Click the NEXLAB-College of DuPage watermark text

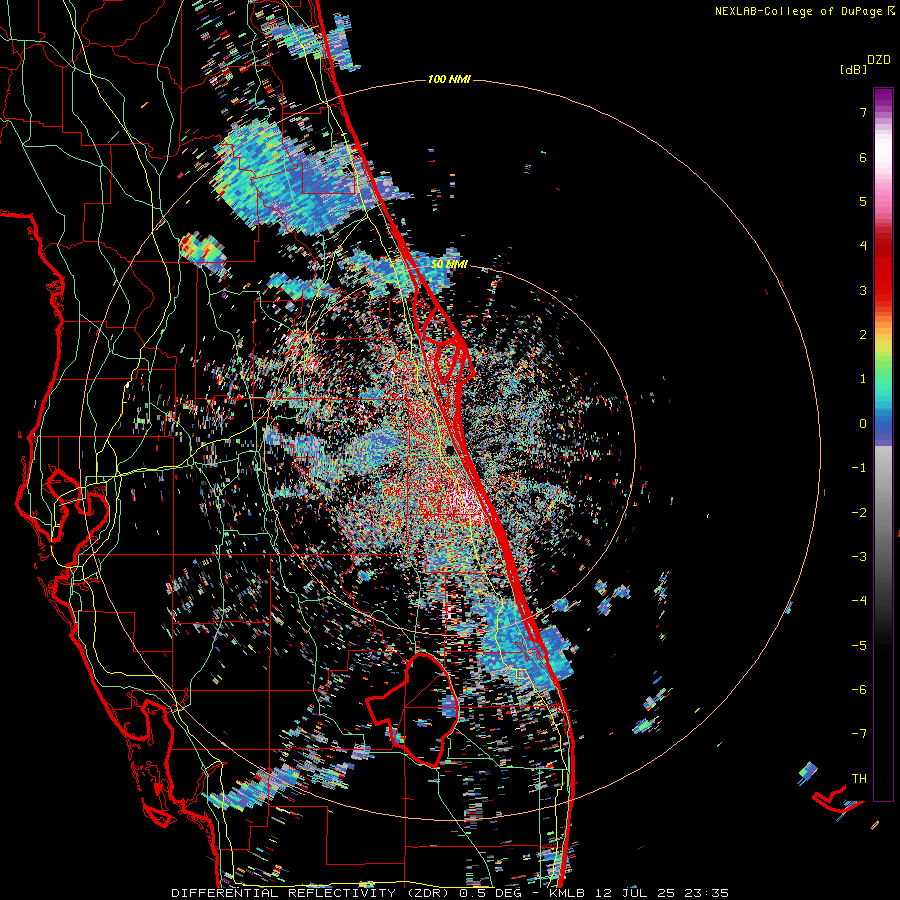804,11
